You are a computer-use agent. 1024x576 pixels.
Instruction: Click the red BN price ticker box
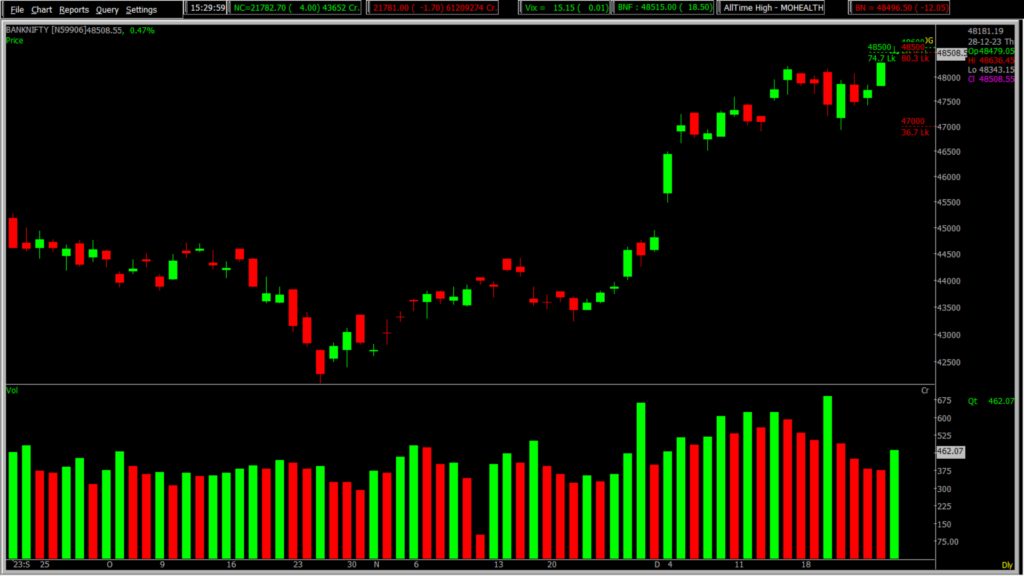[x=900, y=8]
